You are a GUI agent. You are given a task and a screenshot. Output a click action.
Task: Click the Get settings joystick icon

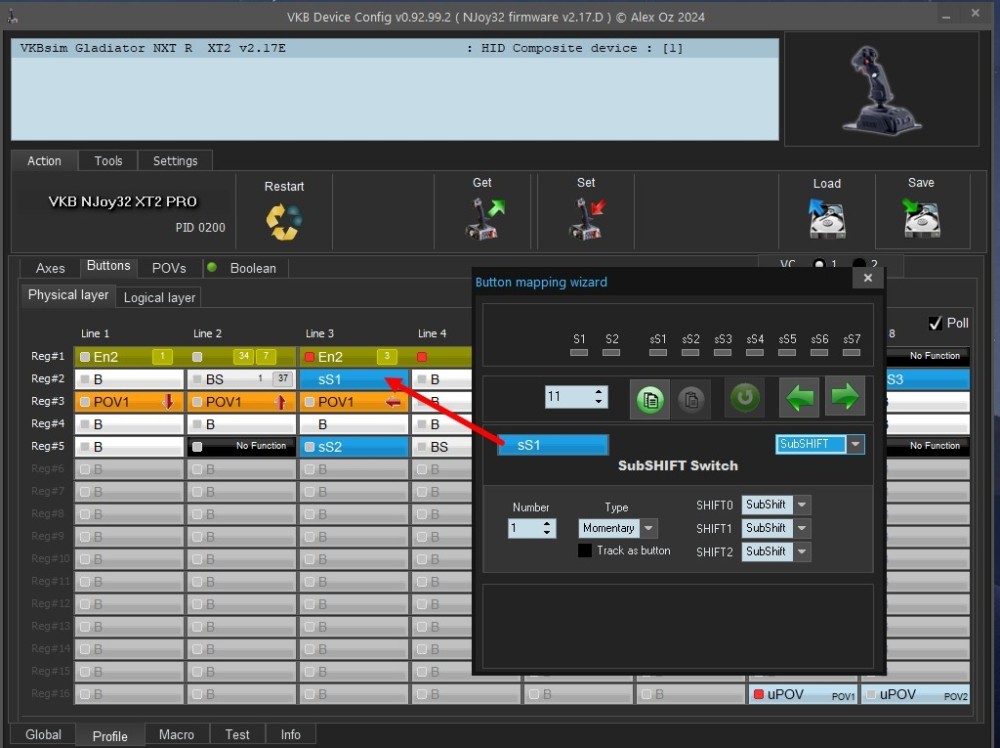click(483, 217)
